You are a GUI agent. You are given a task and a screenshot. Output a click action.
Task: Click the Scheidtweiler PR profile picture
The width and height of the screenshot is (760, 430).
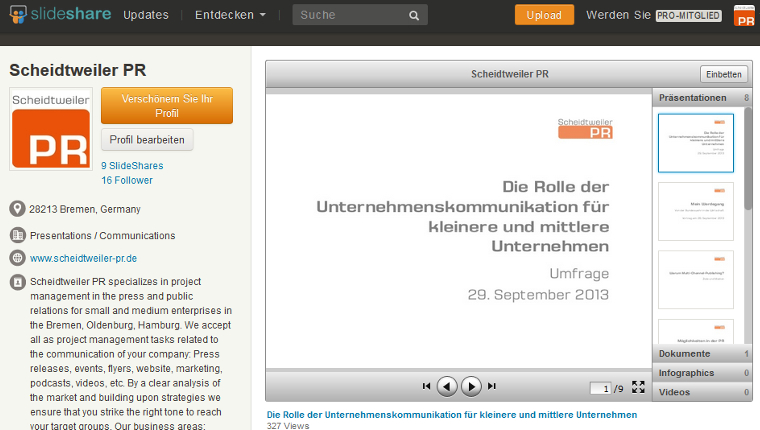pyautogui.click(x=51, y=129)
